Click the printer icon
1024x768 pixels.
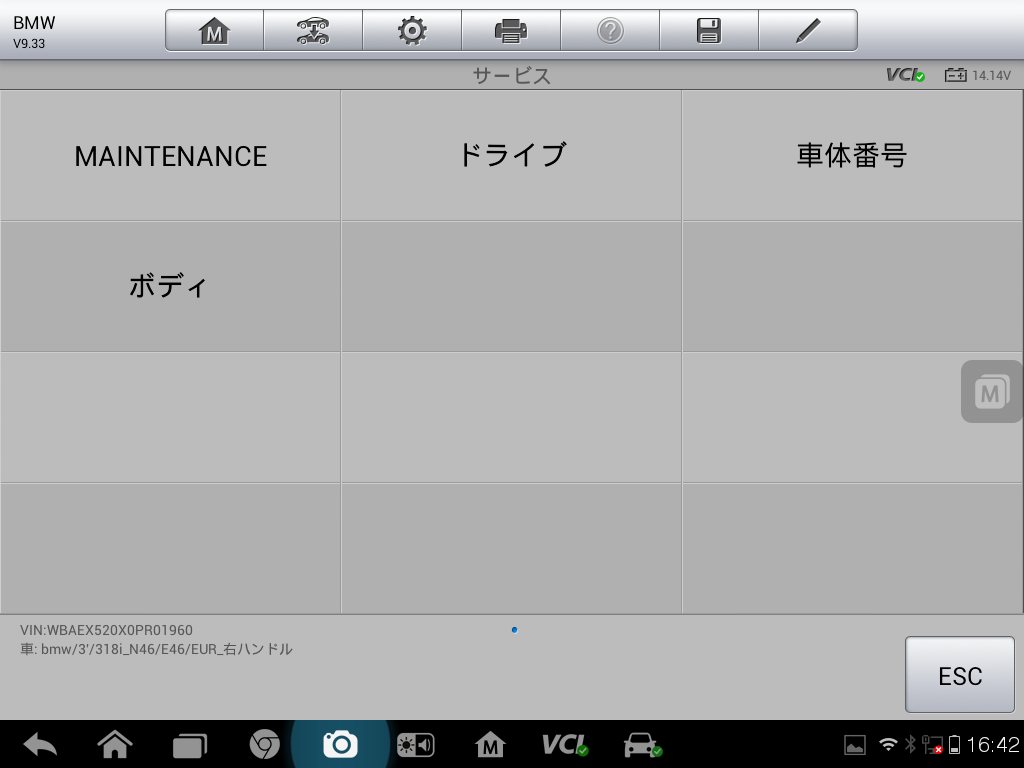(511, 31)
